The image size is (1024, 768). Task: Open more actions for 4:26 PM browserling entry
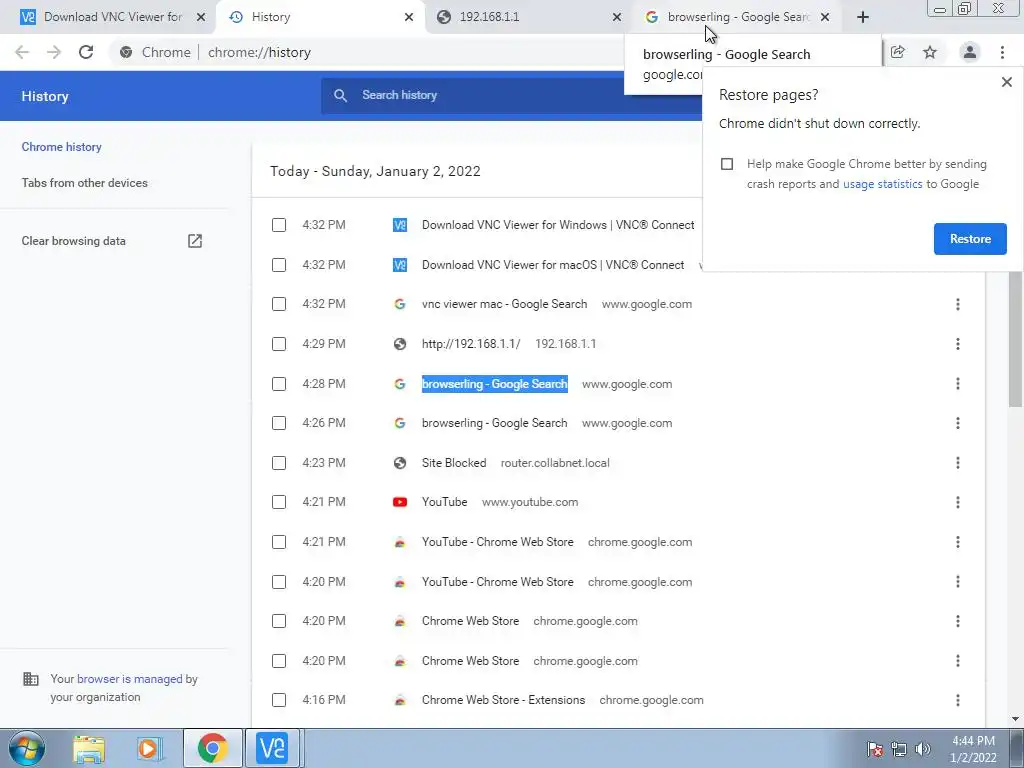coord(957,423)
